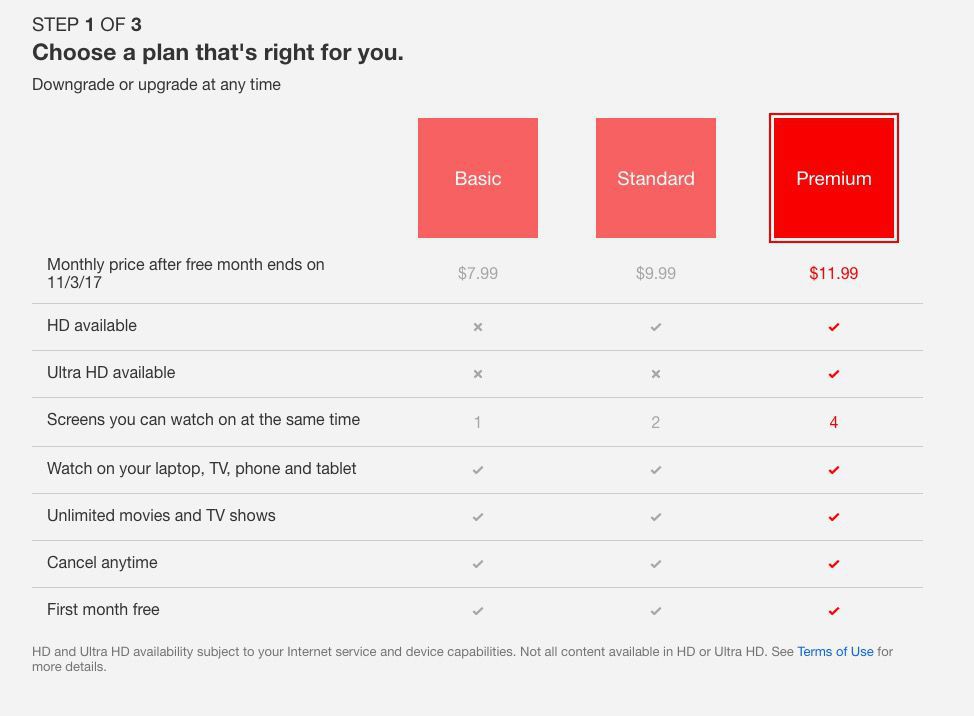
Task: Click the Watch on laptop checkmark under Premium
Action: tap(833, 469)
